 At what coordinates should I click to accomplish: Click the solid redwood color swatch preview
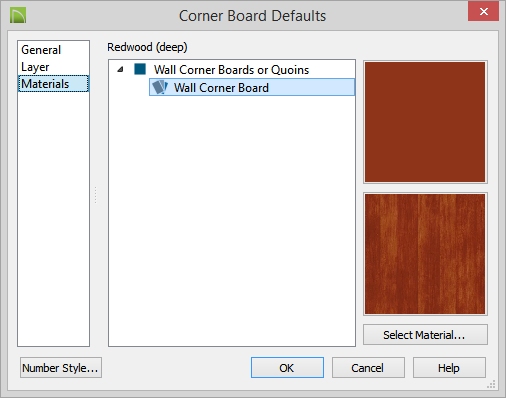coord(425,122)
